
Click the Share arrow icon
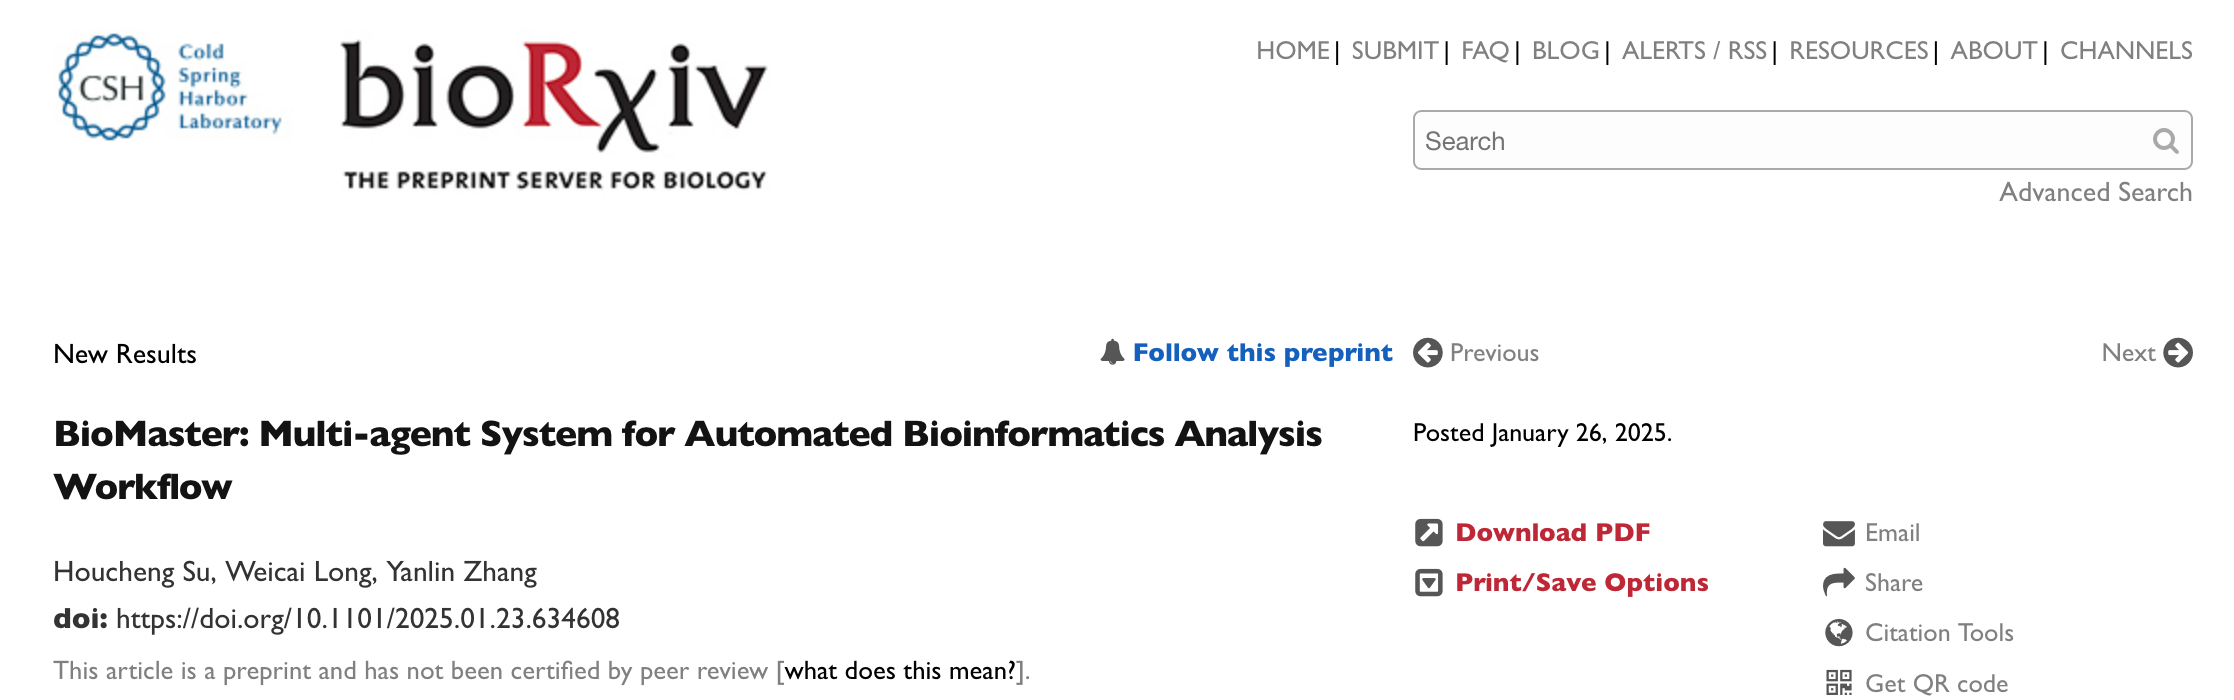click(x=1838, y=583)
